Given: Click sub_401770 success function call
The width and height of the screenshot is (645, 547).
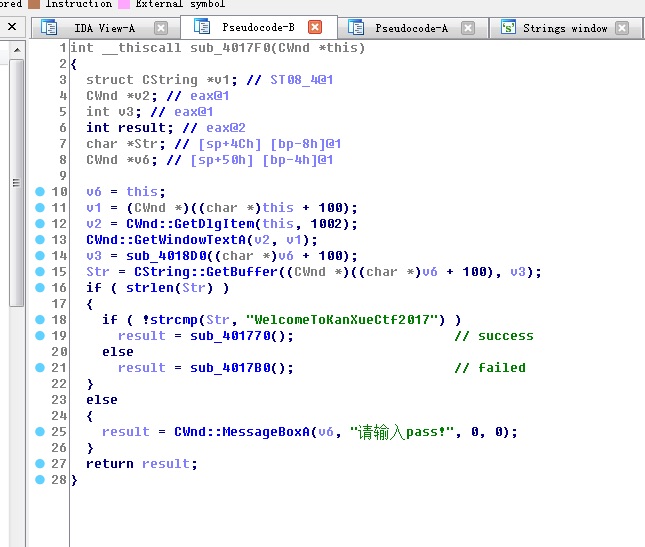Looking at the screenshot, I should point(230,336).
